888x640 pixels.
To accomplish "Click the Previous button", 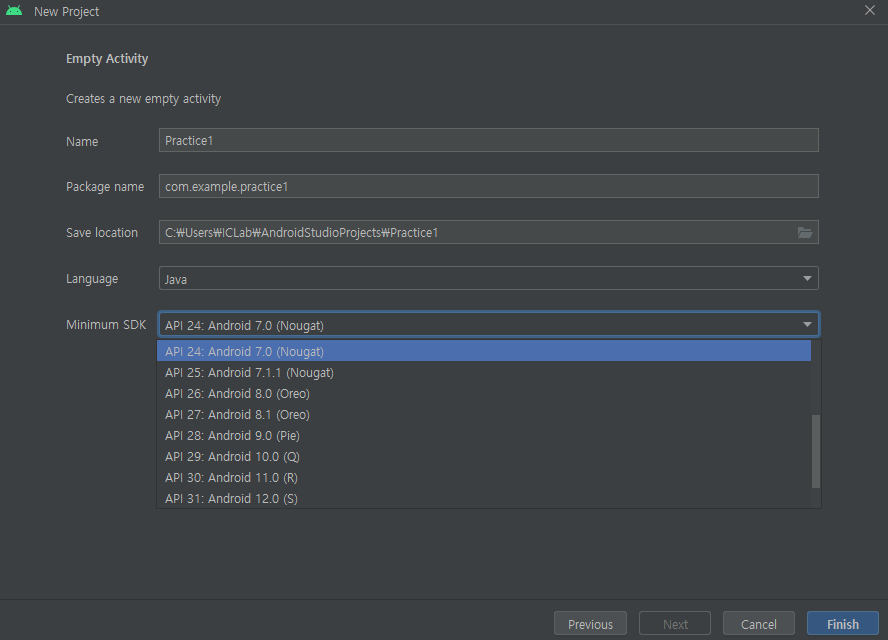I will coord(590,624).
